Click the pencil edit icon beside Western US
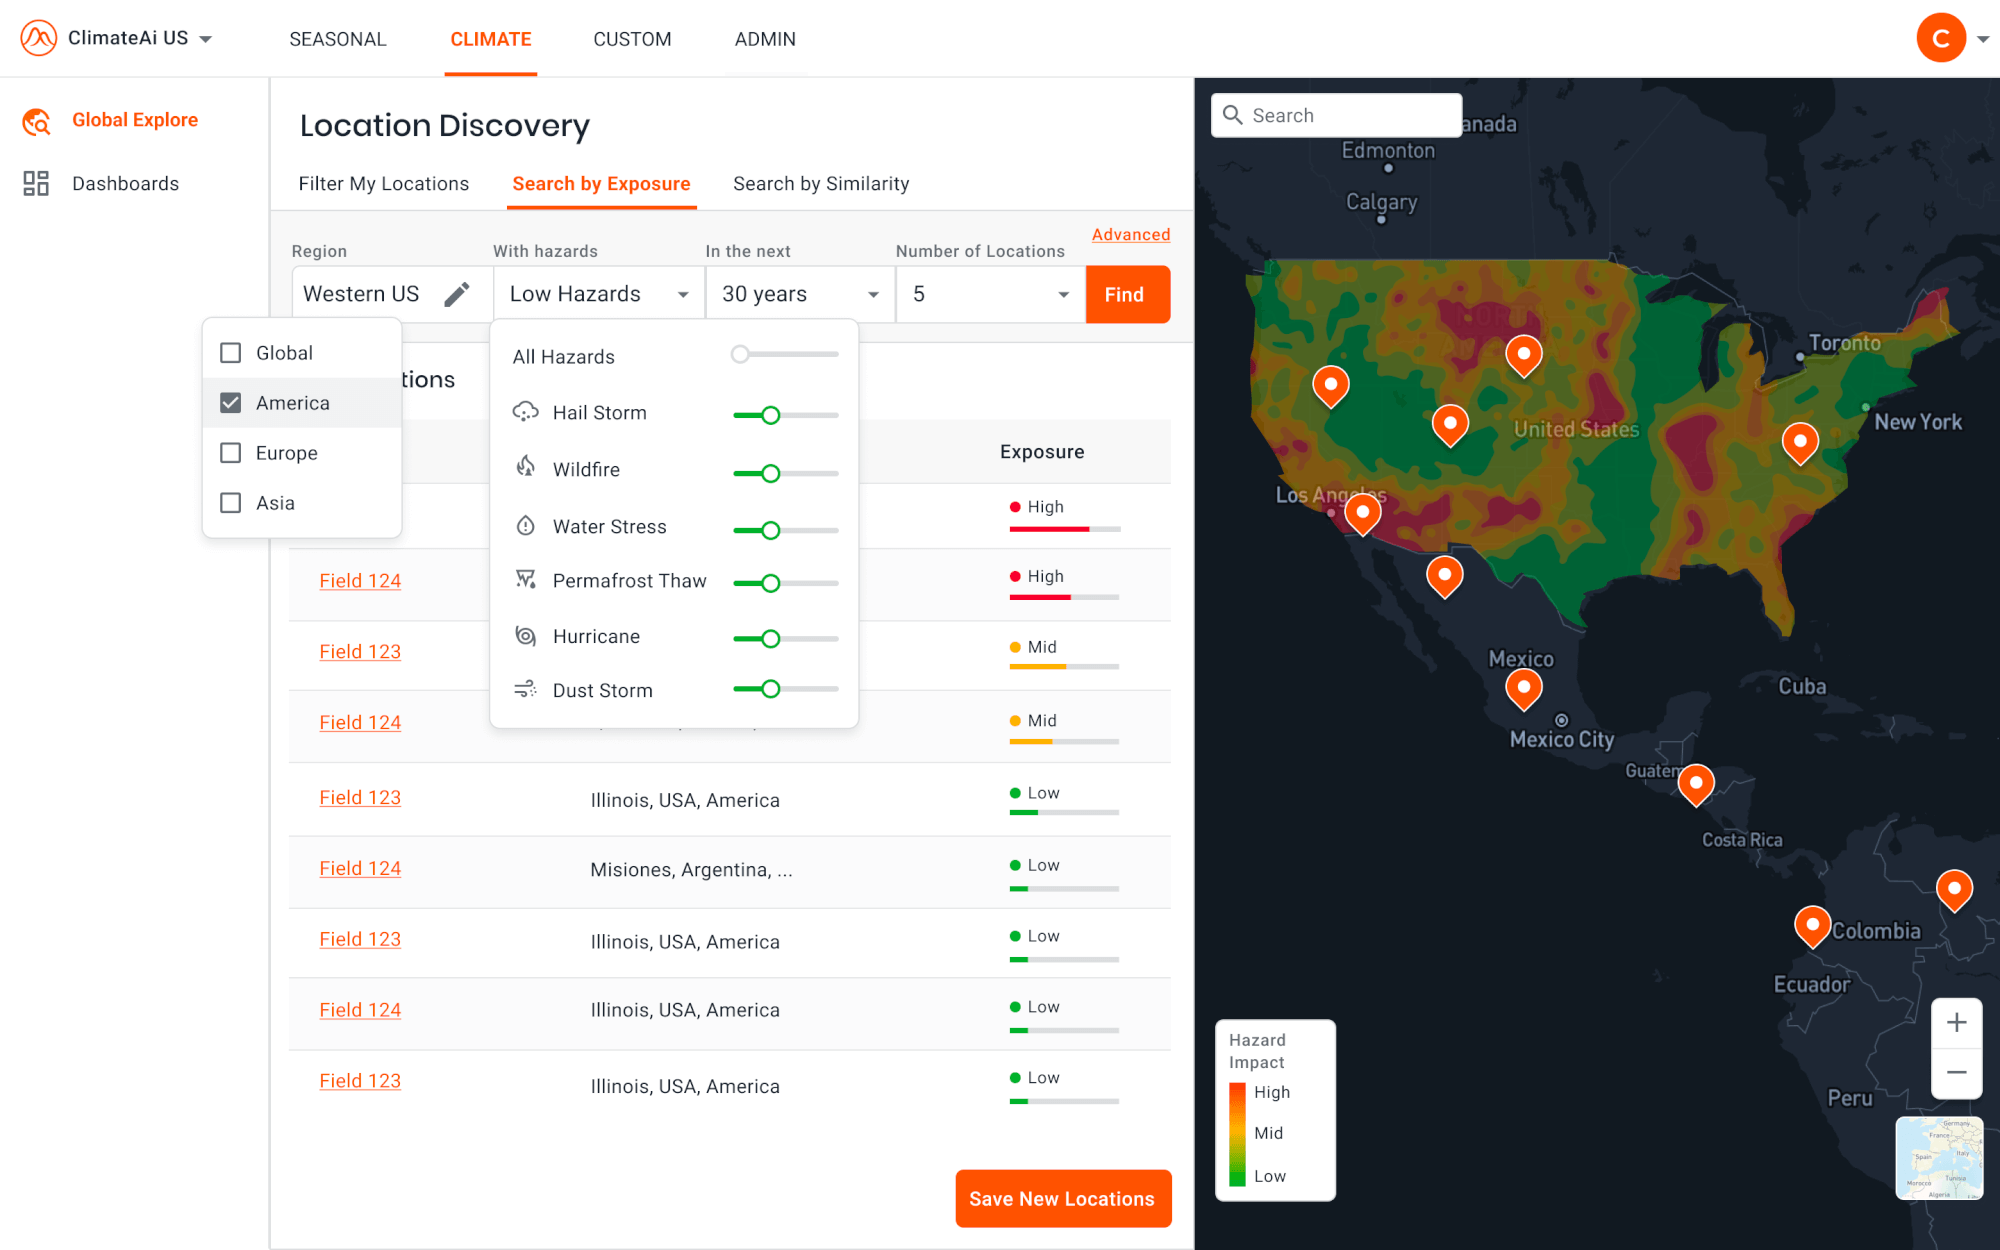The width and height of the screenshot is (2000, 1250). pos(457,294)
